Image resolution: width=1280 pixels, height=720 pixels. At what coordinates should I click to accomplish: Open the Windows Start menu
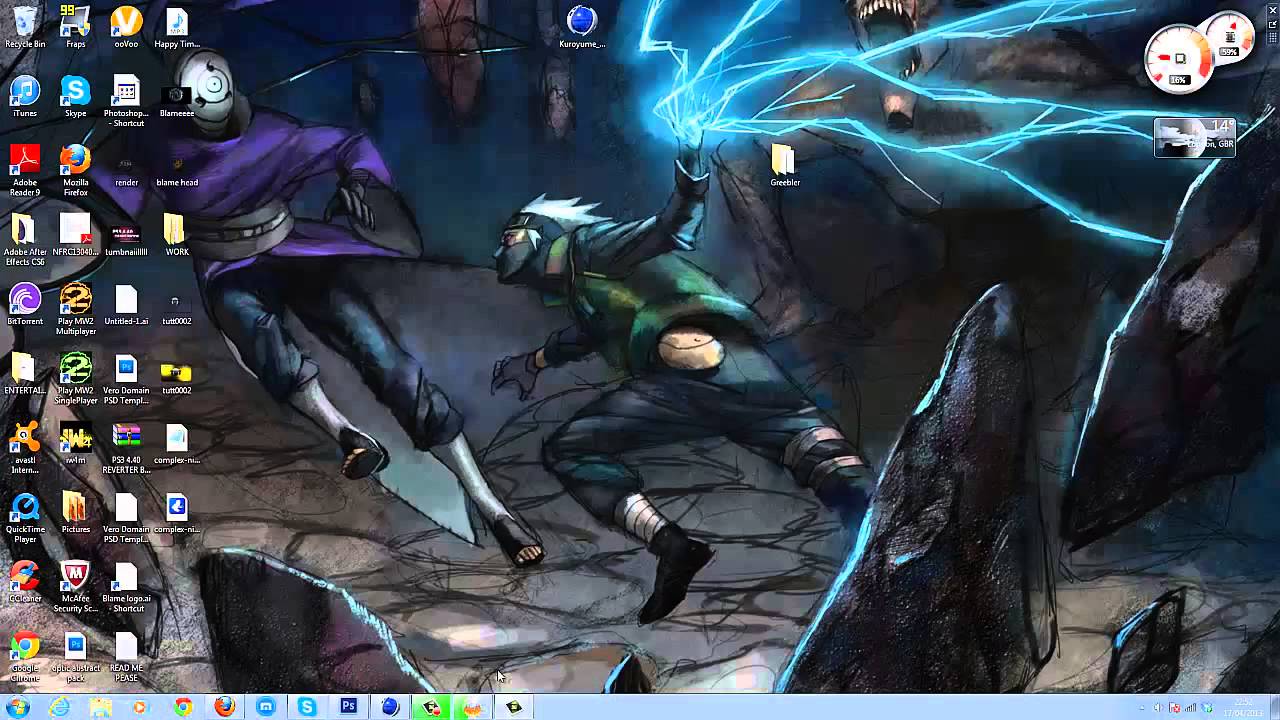point(18,707)
